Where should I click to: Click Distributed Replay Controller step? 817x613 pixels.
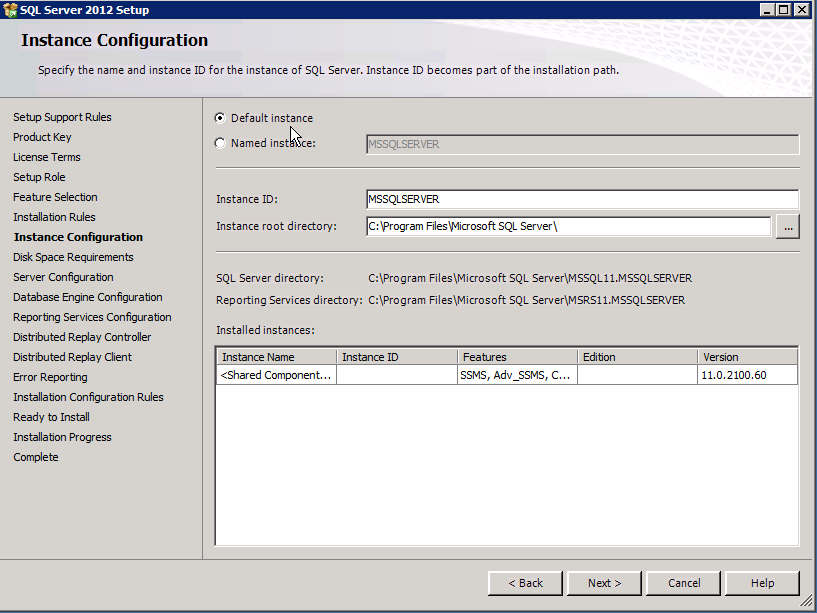click(x=82, y=337)
